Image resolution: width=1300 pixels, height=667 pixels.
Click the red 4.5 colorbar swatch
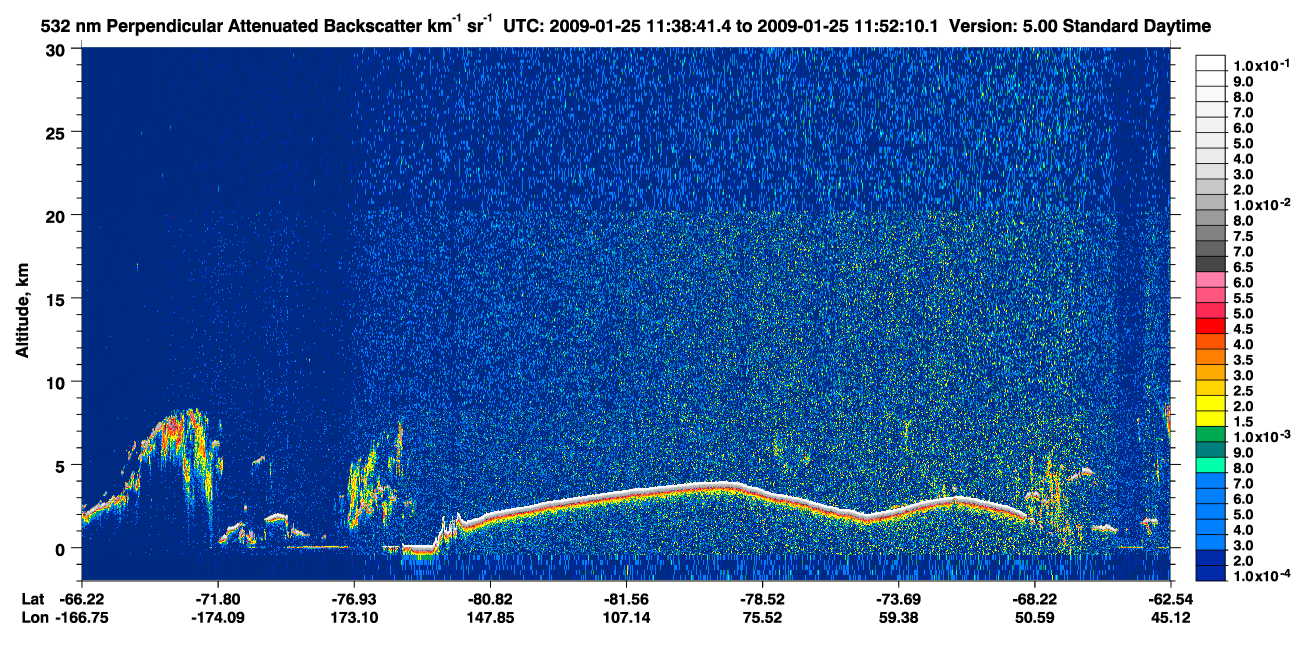[x=1211, y=326]
